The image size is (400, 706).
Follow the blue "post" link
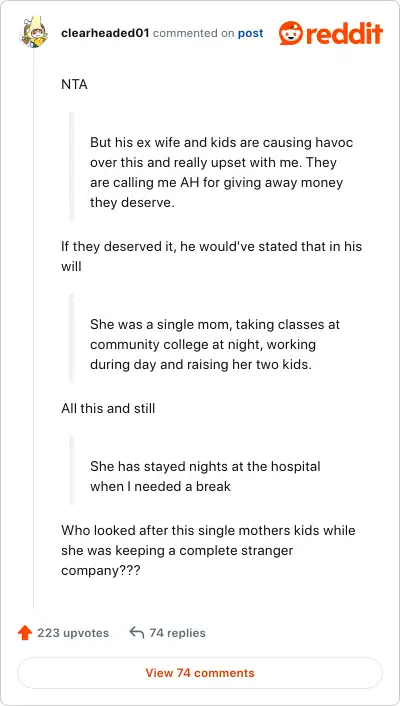tap(250, 33)
